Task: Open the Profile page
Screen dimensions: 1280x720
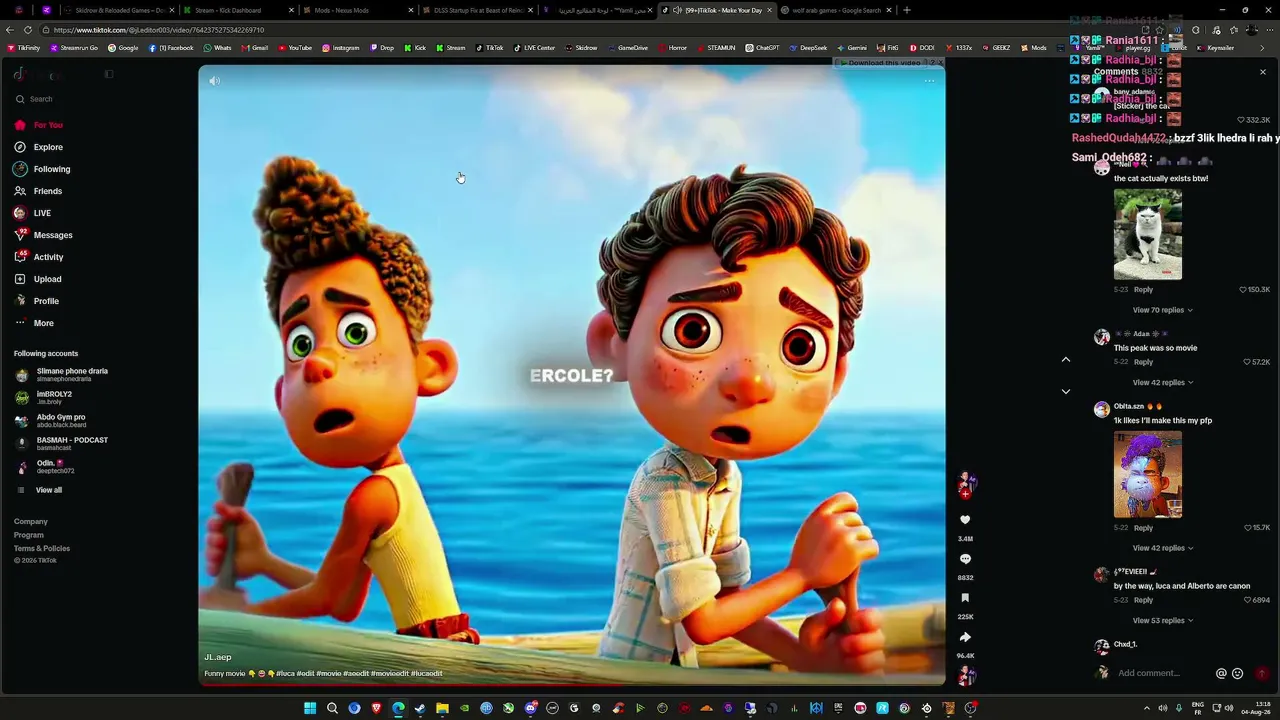Action: (37, 301)
